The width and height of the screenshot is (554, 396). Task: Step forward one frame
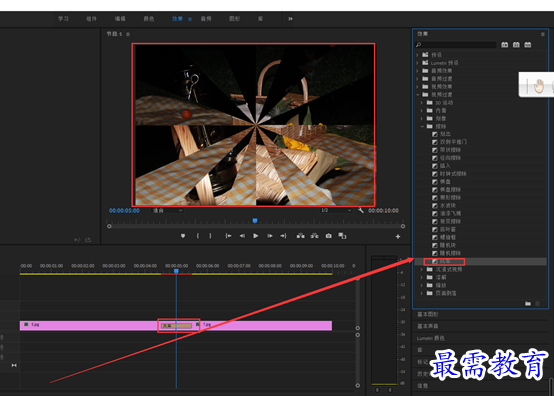[x=270, y=236]
